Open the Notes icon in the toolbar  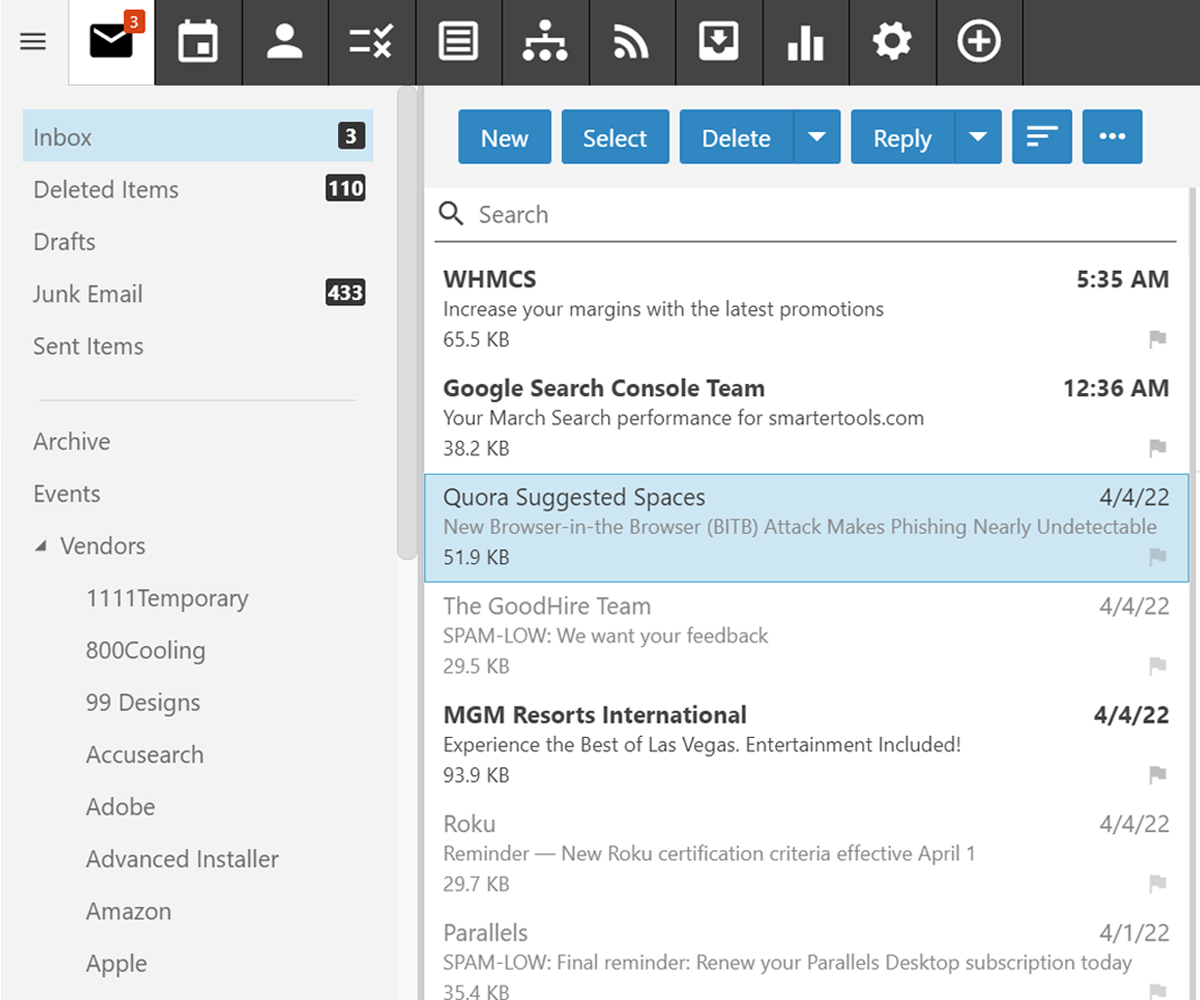(458, 41)
